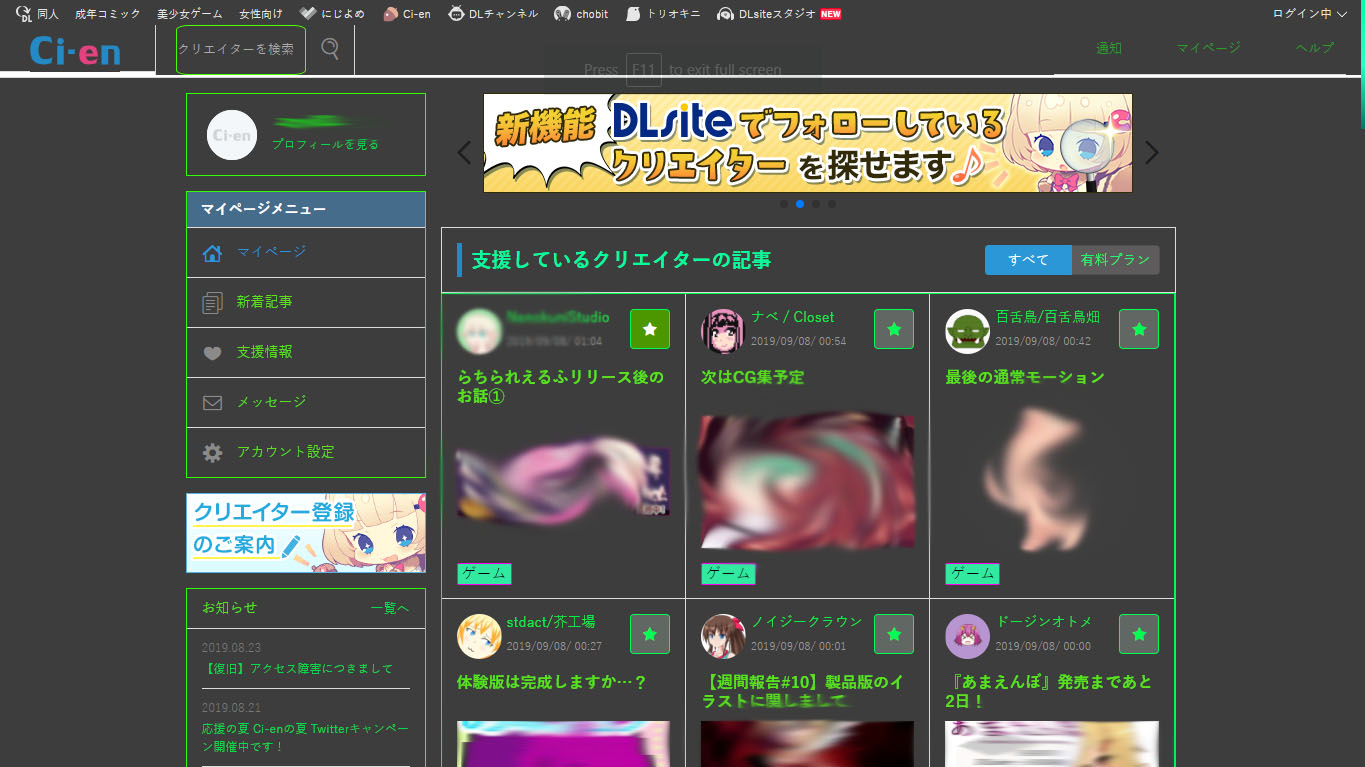
Task: Toggle star follow for 百舌鳥/百舌鳥畑
Action: [1138, 329]
